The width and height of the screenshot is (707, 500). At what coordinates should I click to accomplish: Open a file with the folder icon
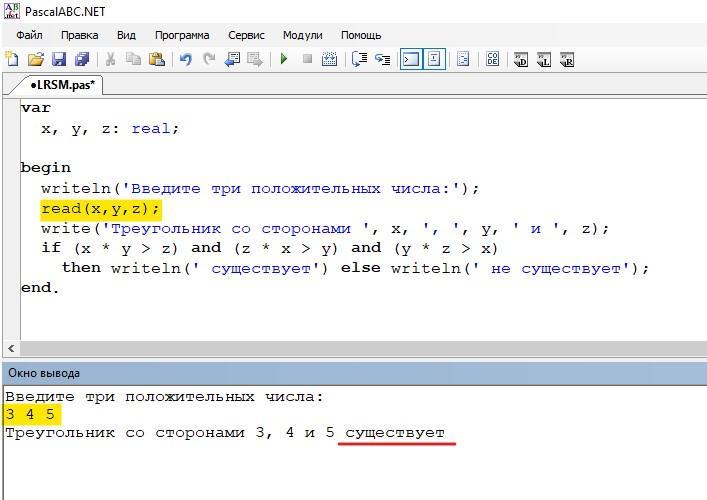click(36, 59)
